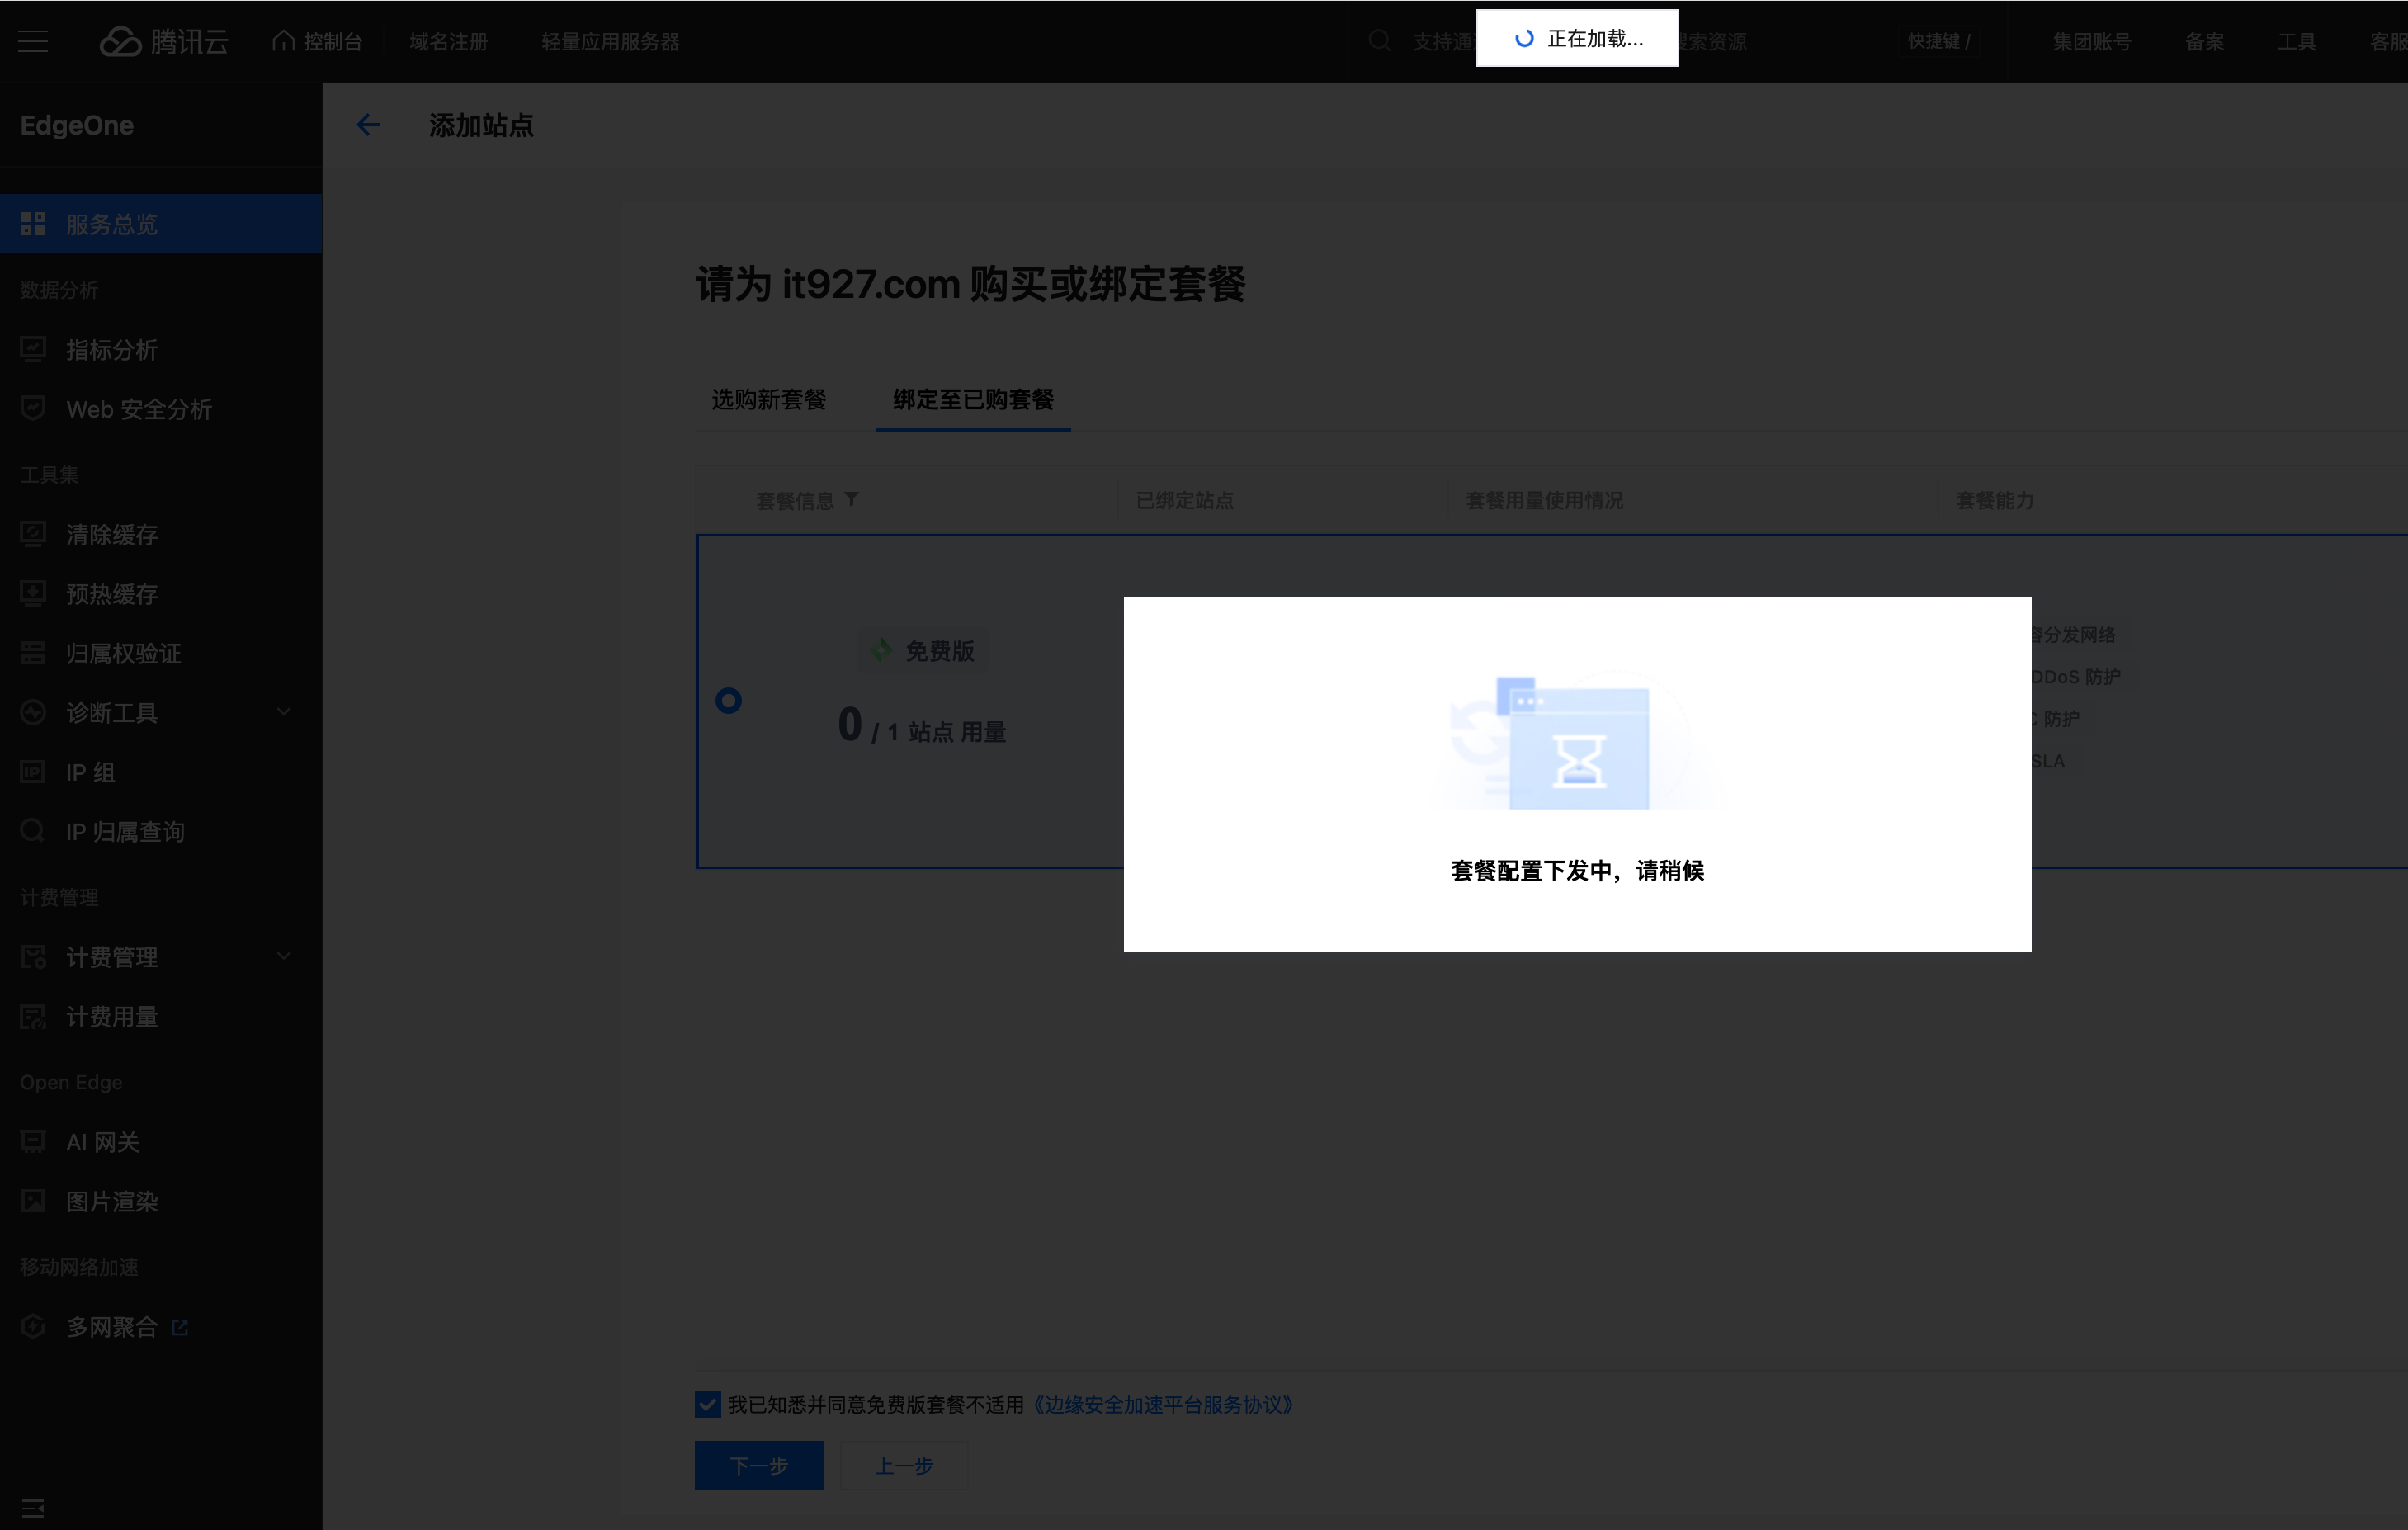Click the 添加站点 page title

pos(481,125)
